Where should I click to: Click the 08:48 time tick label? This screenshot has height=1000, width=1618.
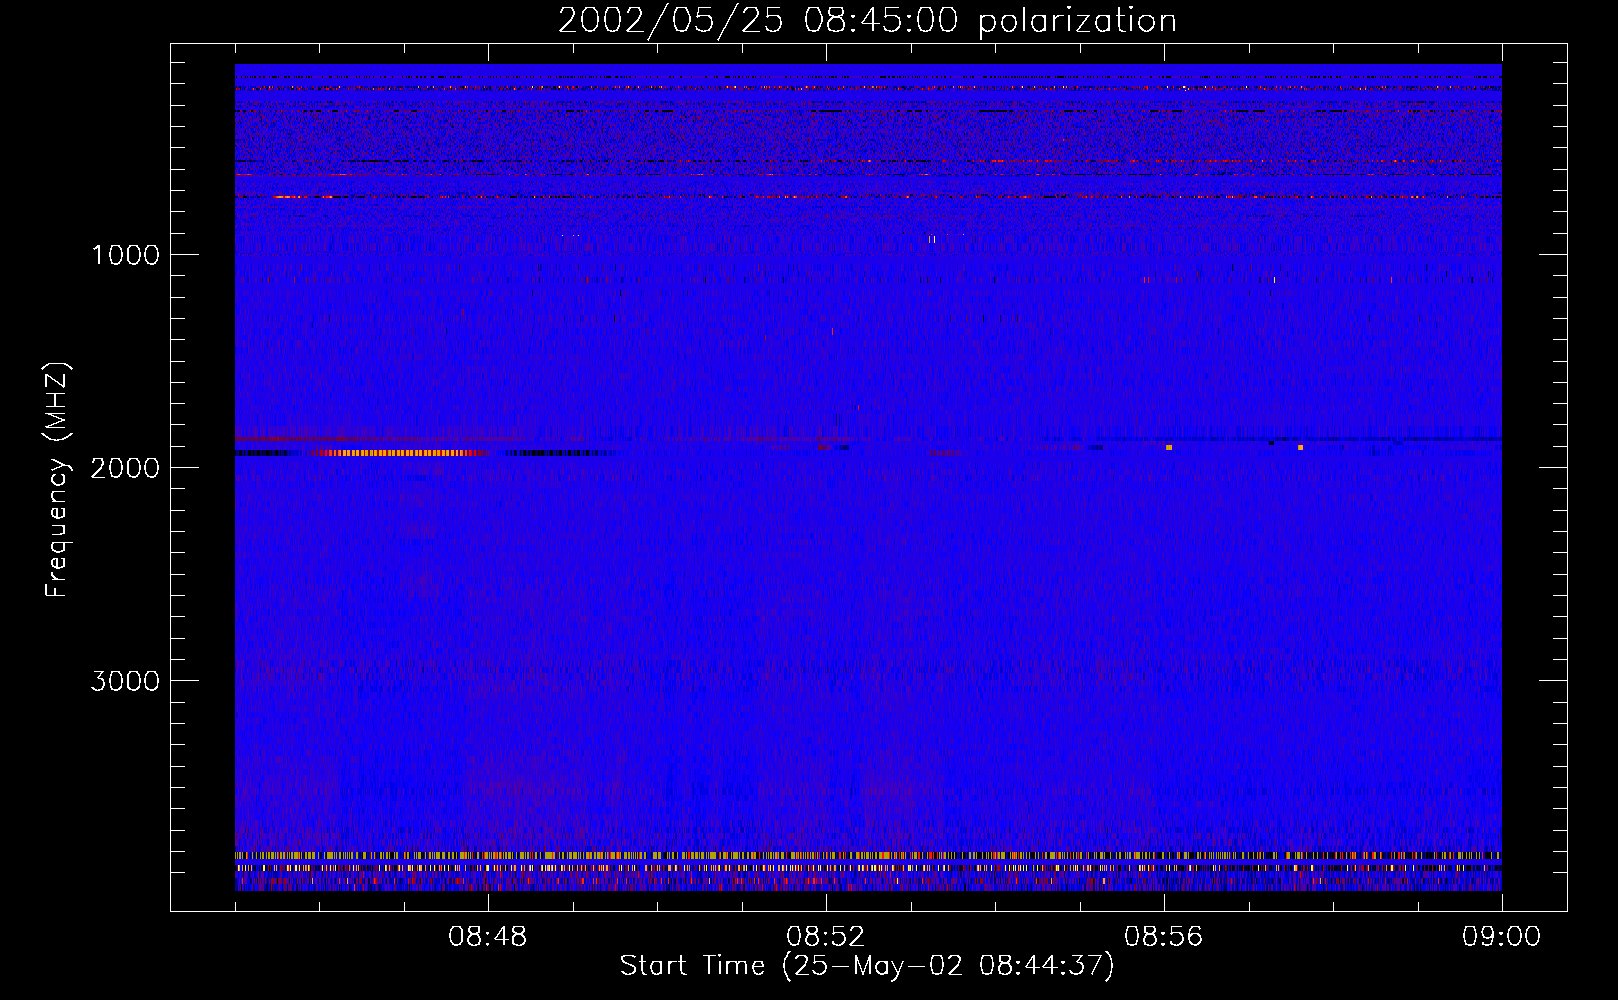(488, 937)
